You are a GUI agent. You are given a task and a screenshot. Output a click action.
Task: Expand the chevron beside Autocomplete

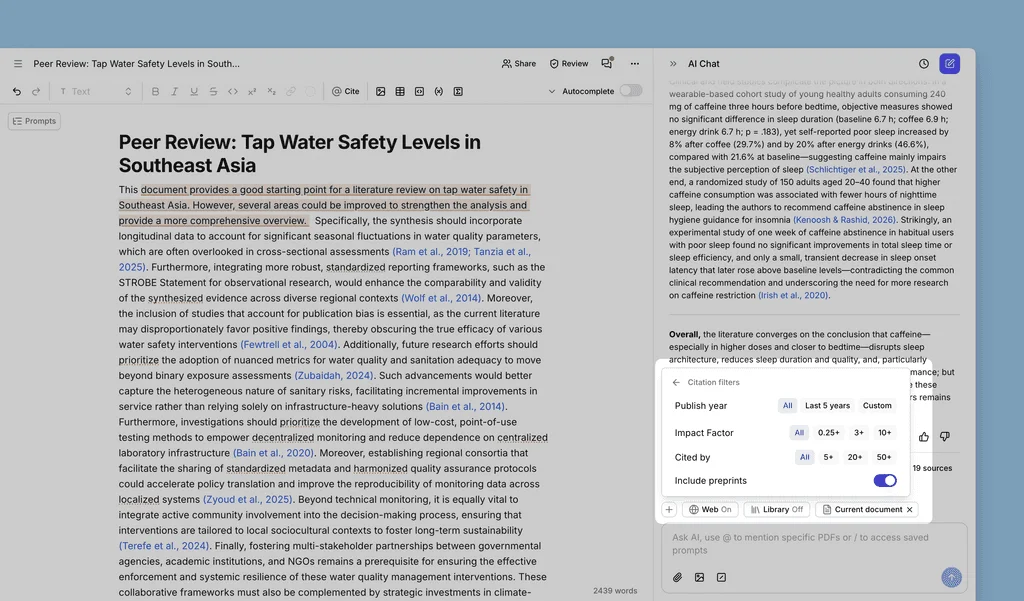(552, 91)
